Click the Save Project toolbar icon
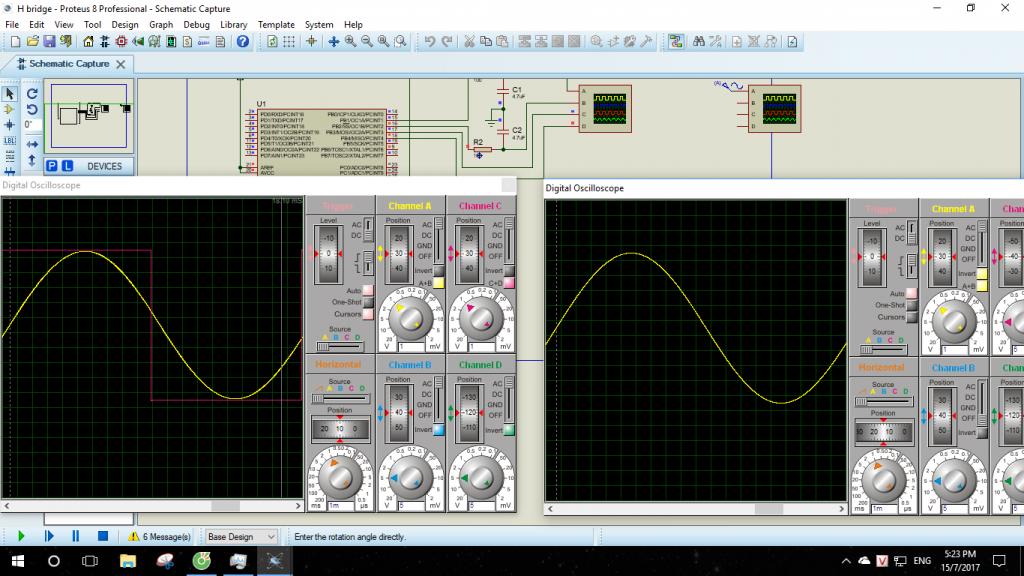1024x576 pixels. click(x=50, y=42)
